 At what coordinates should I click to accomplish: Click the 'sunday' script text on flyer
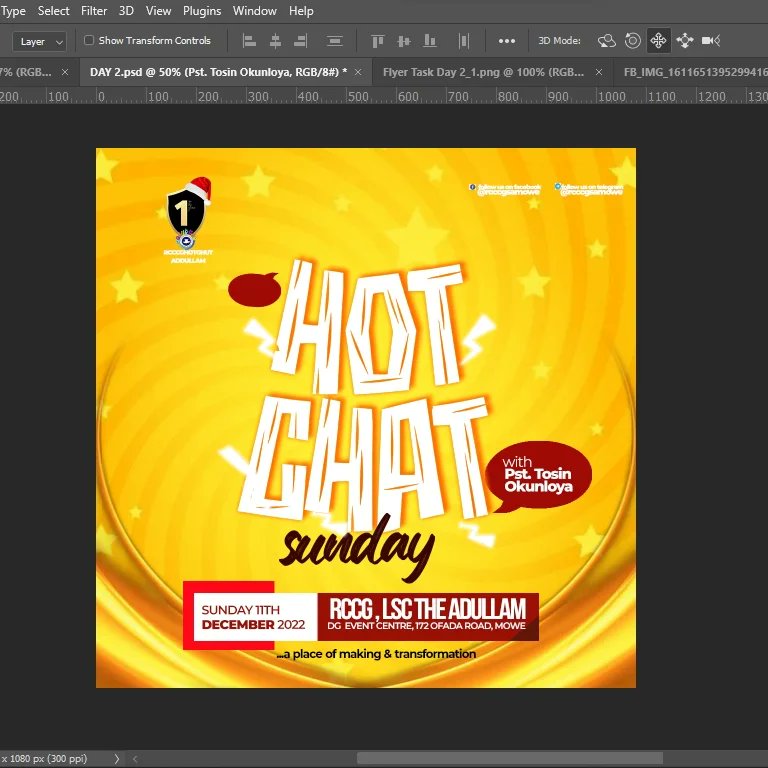tap(357, 547)
